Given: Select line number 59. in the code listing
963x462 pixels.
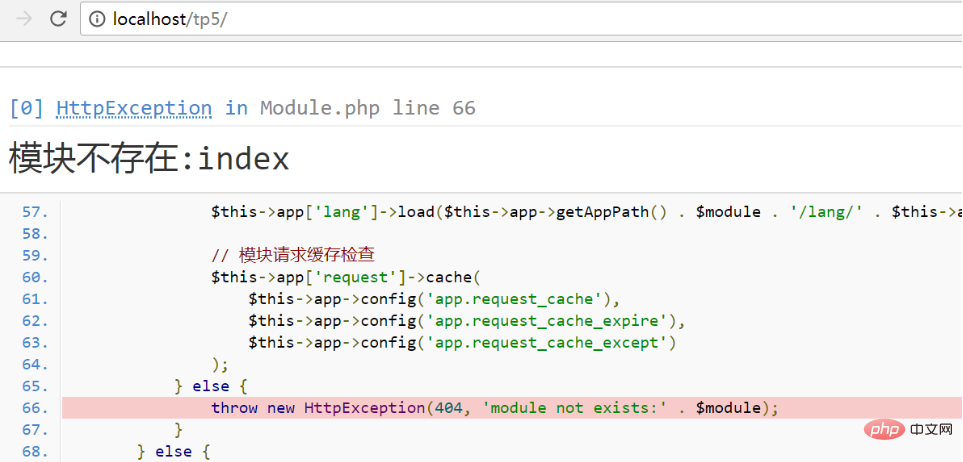Looking at the screenshot, I should click(35, 256).
